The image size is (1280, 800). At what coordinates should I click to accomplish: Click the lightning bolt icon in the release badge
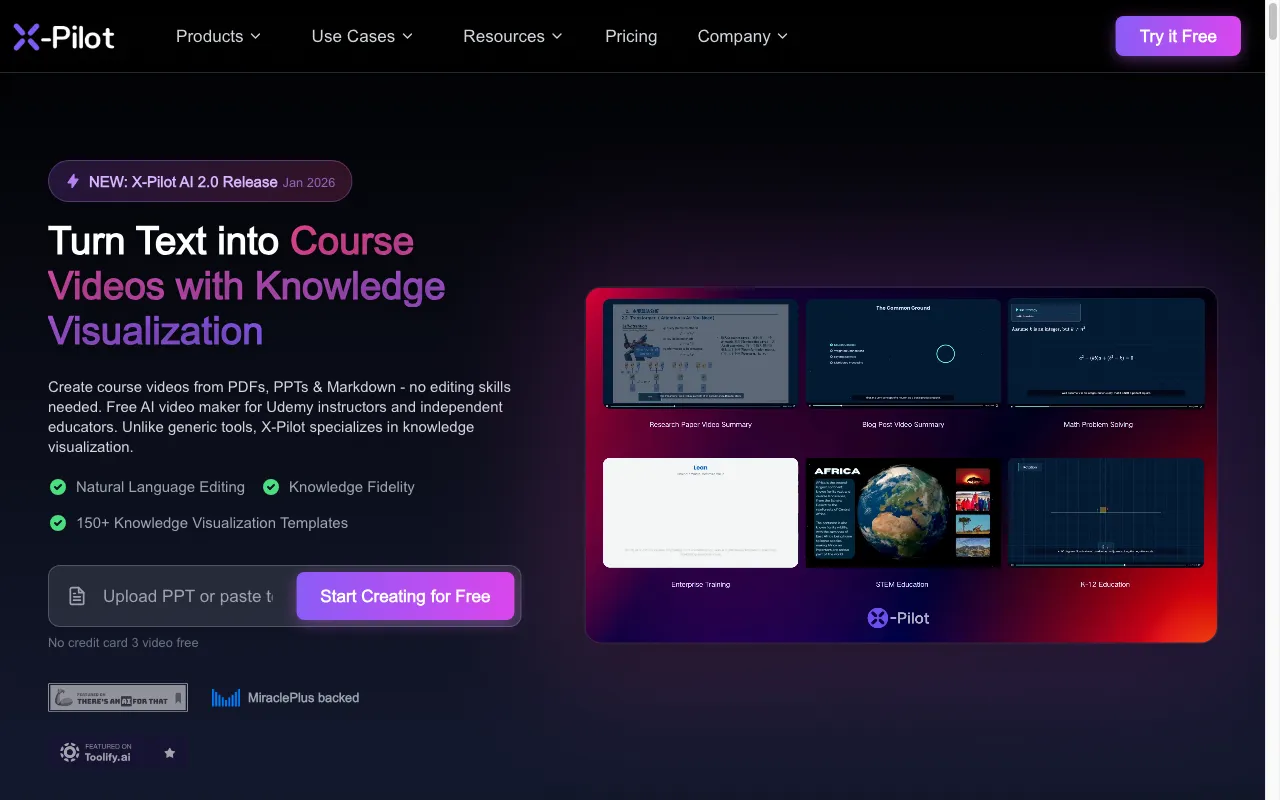click(x=73, y=181)
